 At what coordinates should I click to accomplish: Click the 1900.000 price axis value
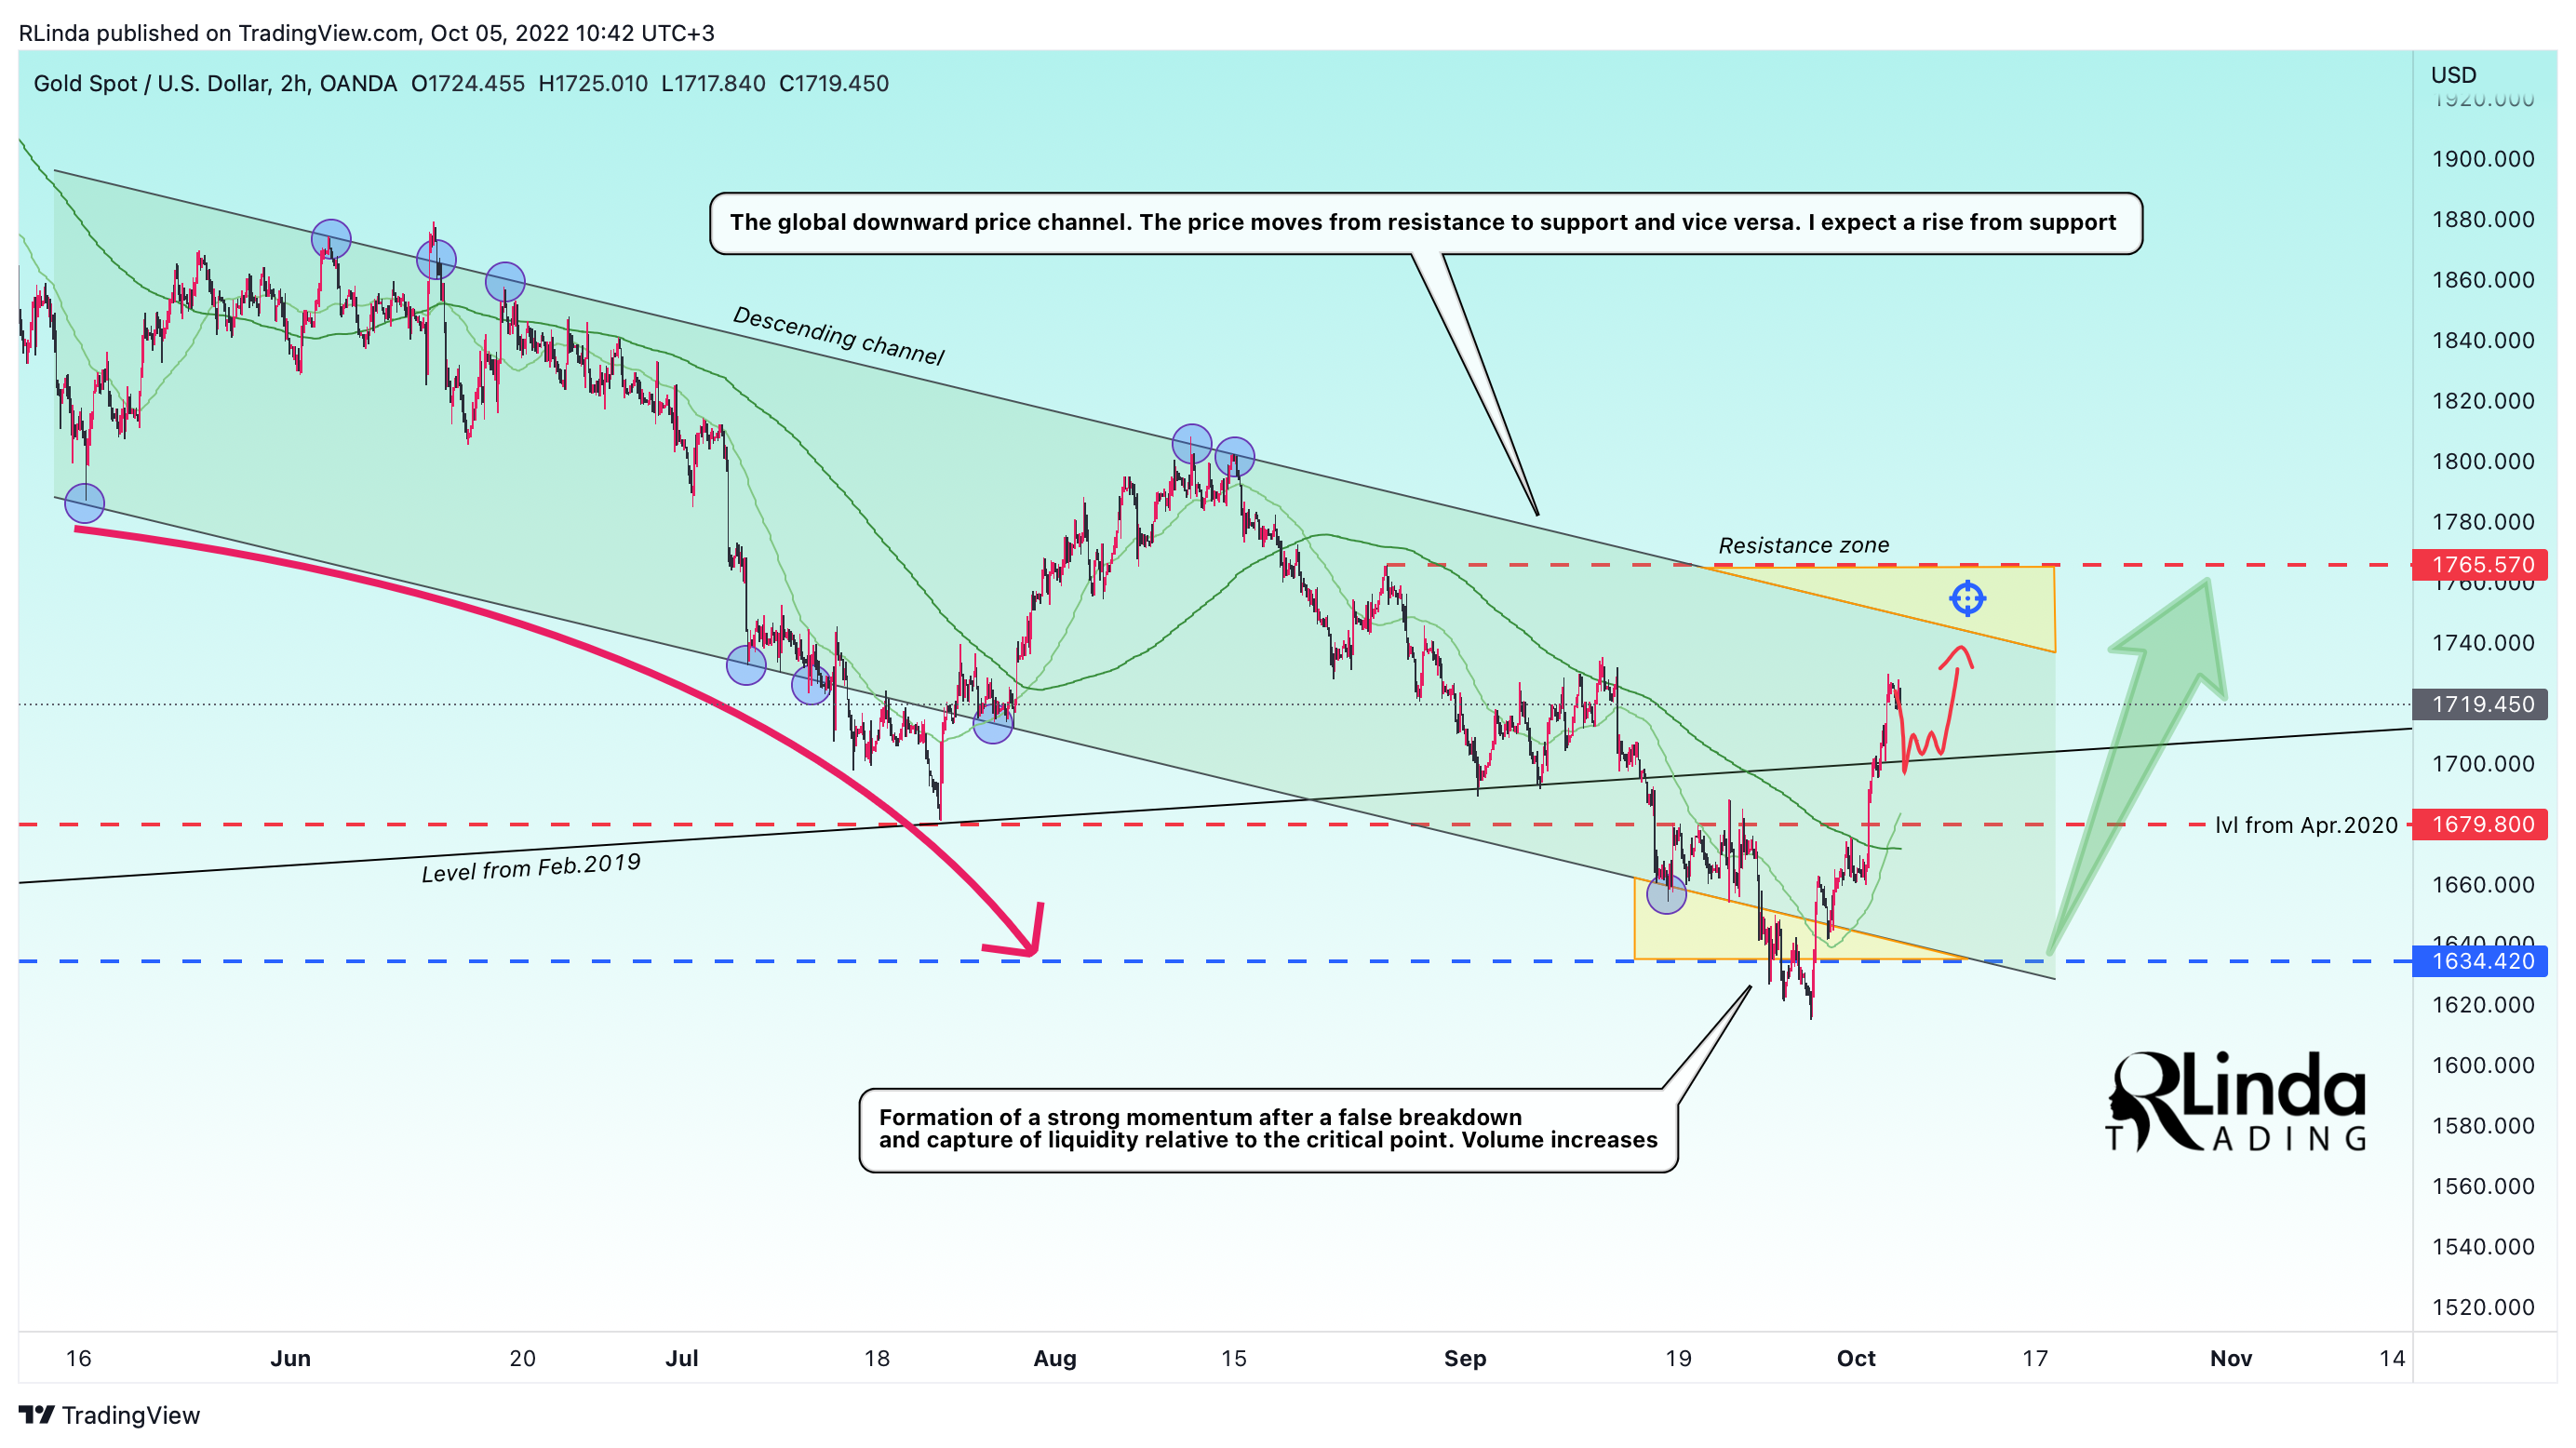(x=2483, y=159)
